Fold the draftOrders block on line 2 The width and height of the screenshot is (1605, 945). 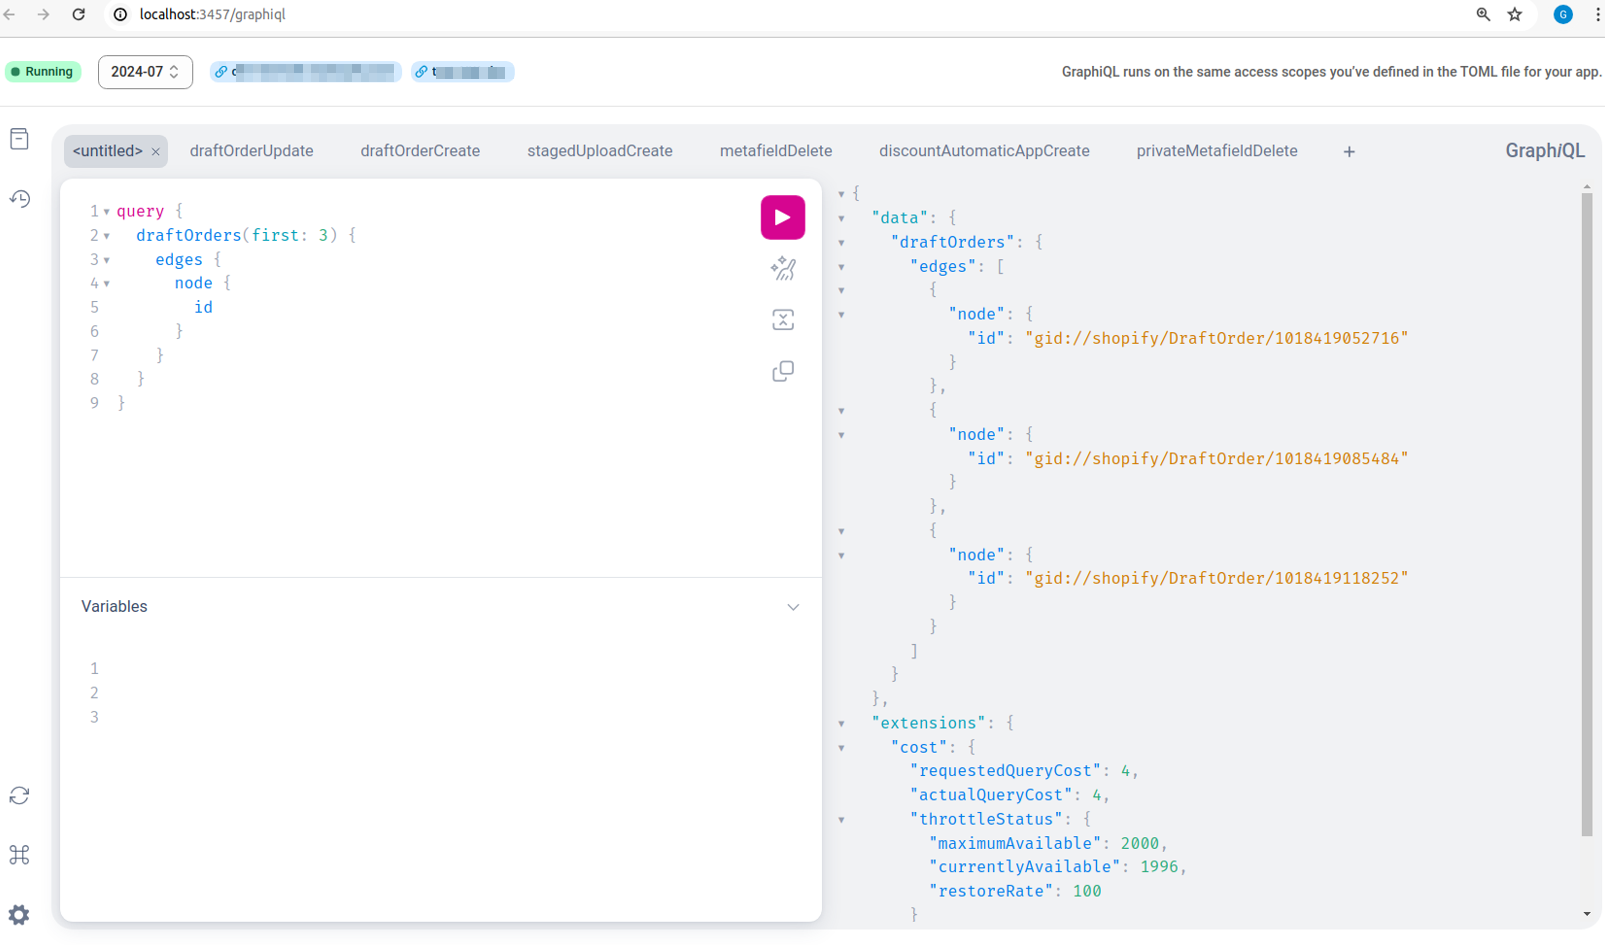[107, 236]
